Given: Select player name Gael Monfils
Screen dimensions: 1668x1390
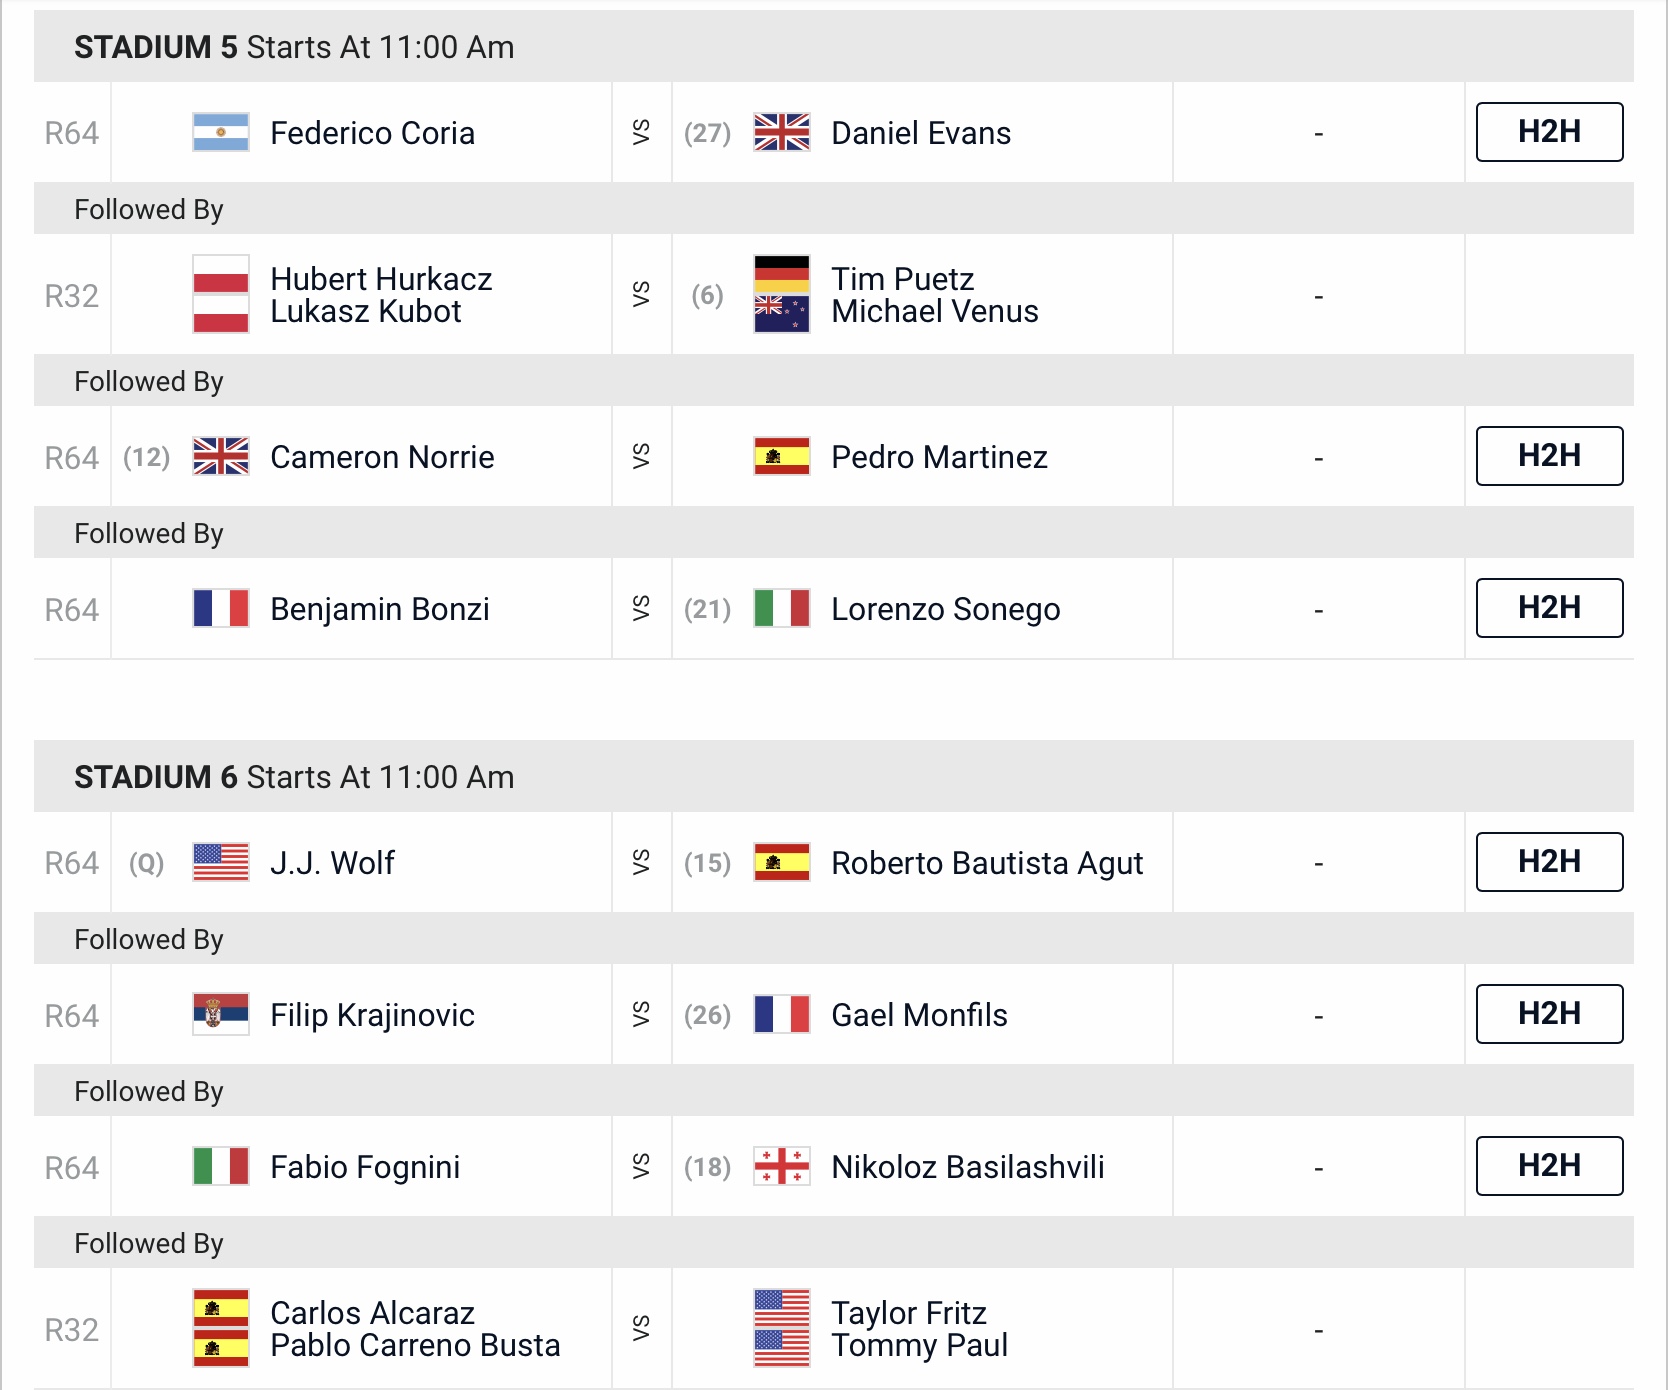Looking at the screenshot, I should [x=919, y=1015].
